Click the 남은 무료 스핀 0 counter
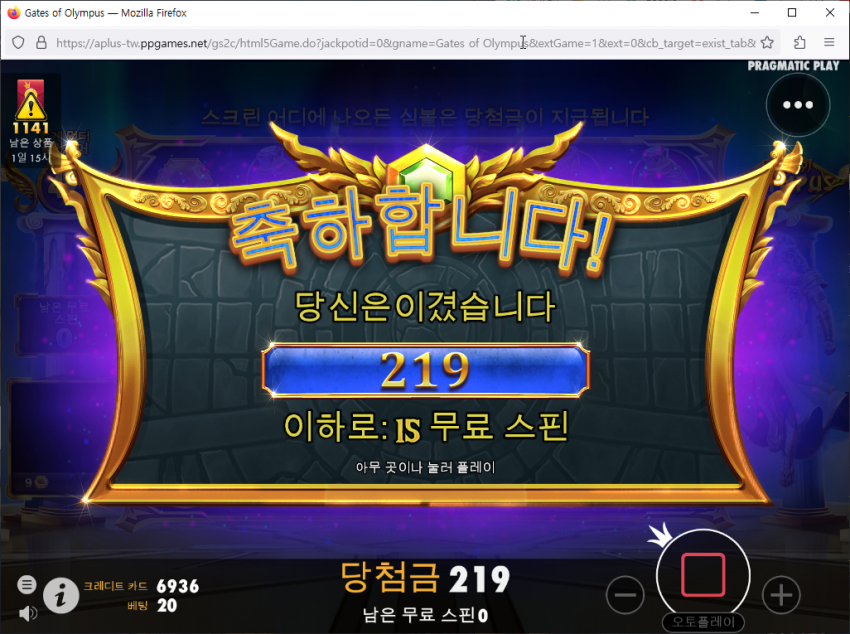850x634 pixels. (x=426, y=615)
